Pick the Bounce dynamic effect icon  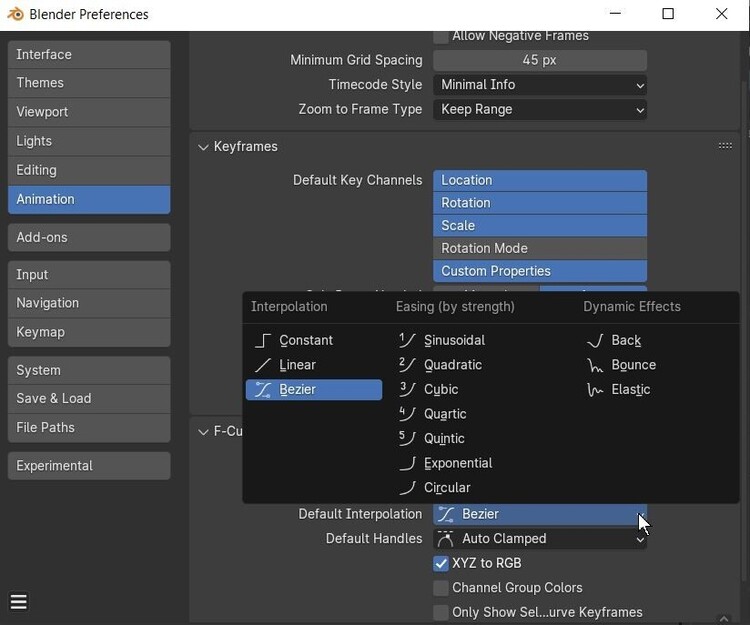point(595,365)
